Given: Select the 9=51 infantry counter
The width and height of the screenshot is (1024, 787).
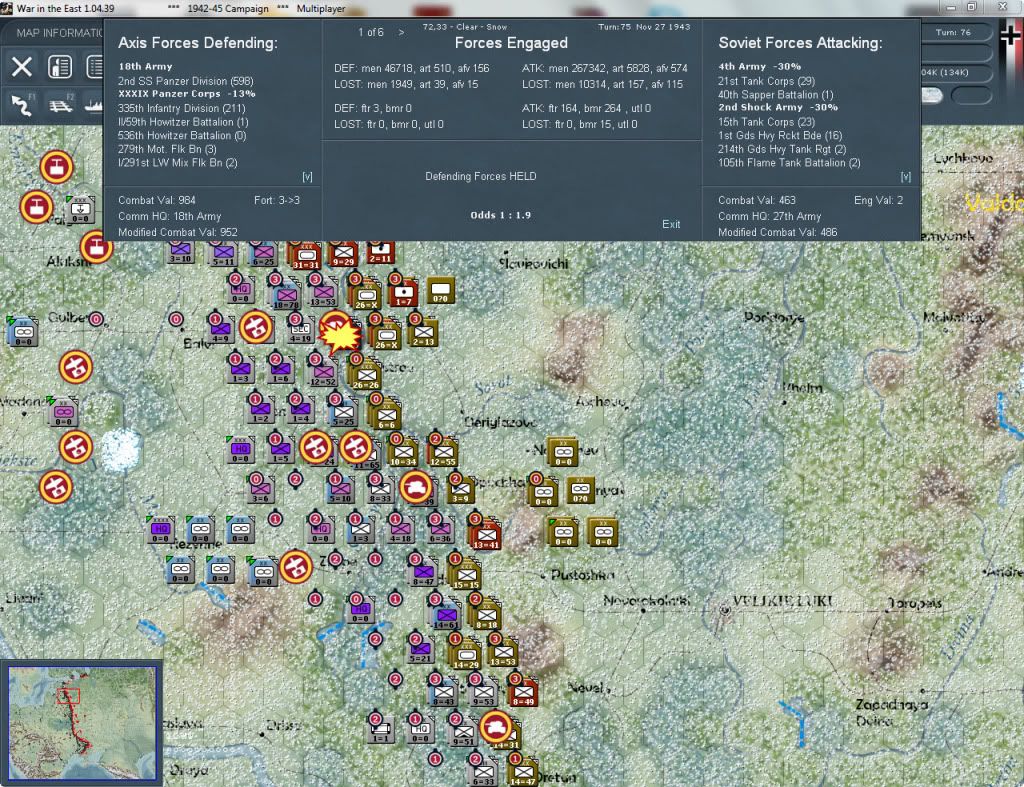Looking at the screenshot, I should (x=464, y=733).
